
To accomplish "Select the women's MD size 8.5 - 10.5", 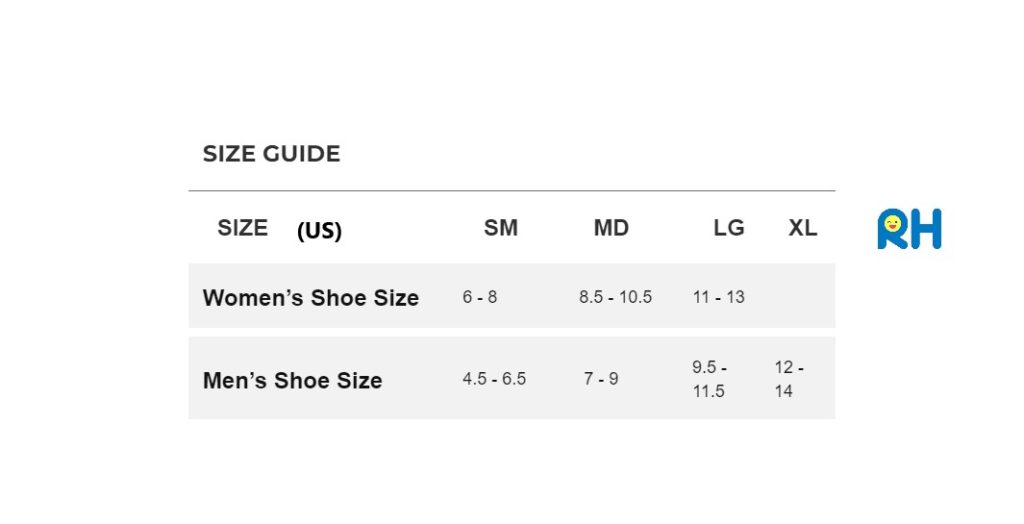I will (x=615, y=297).
